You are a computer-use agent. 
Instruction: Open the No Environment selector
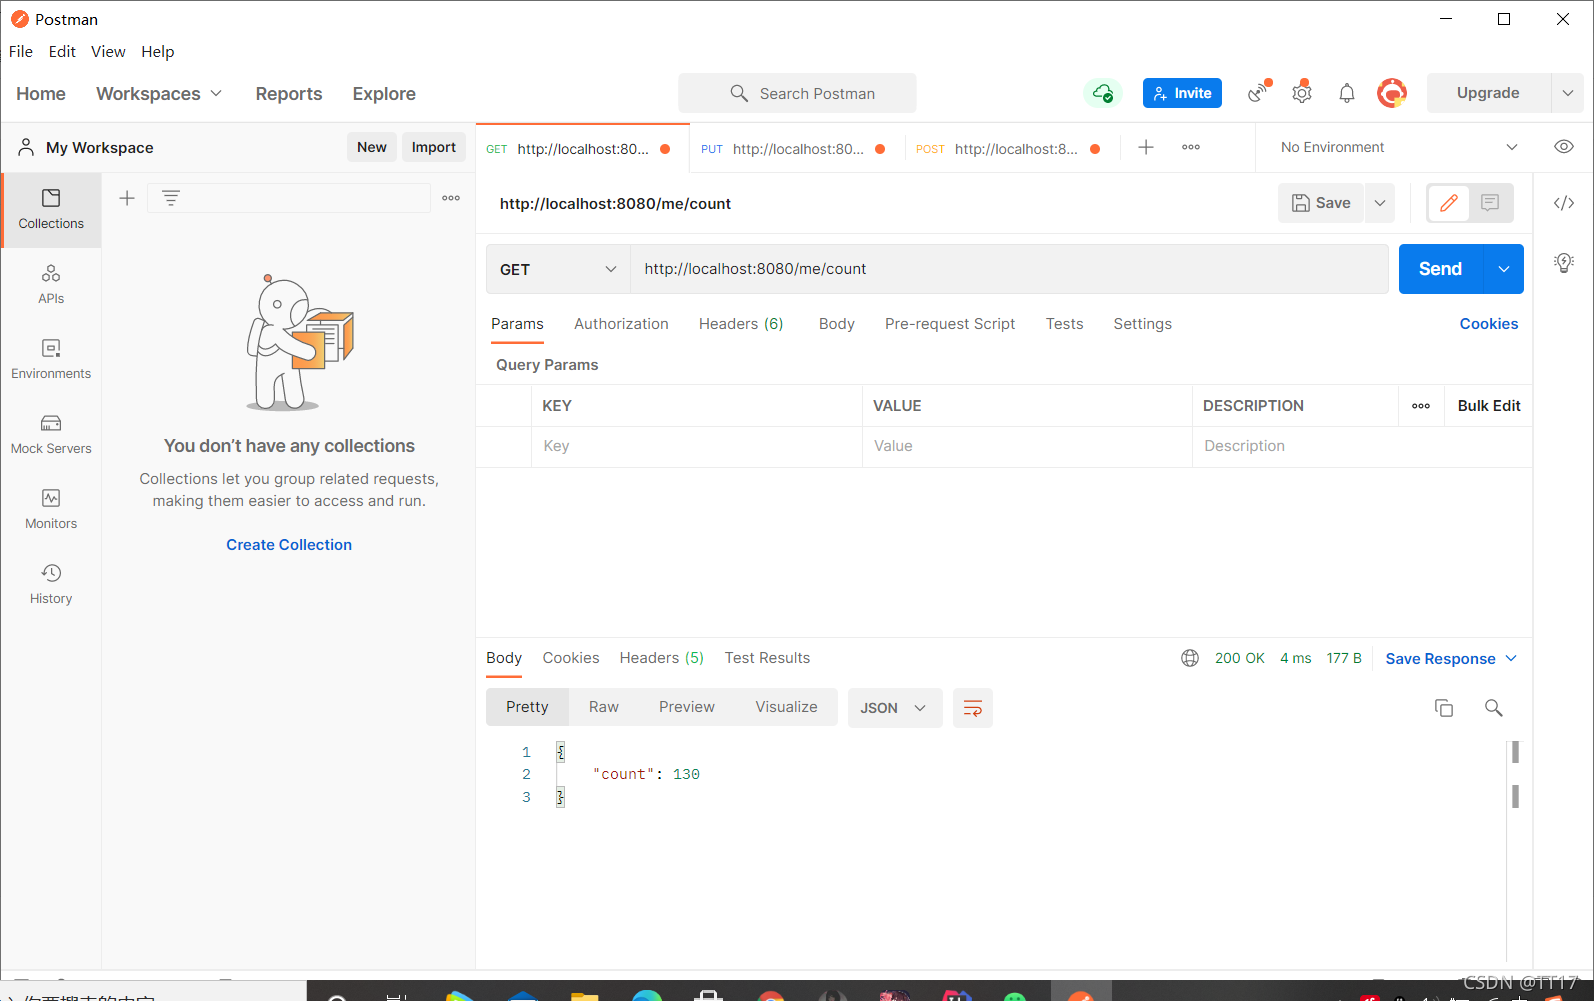[x=1398, y=147]
